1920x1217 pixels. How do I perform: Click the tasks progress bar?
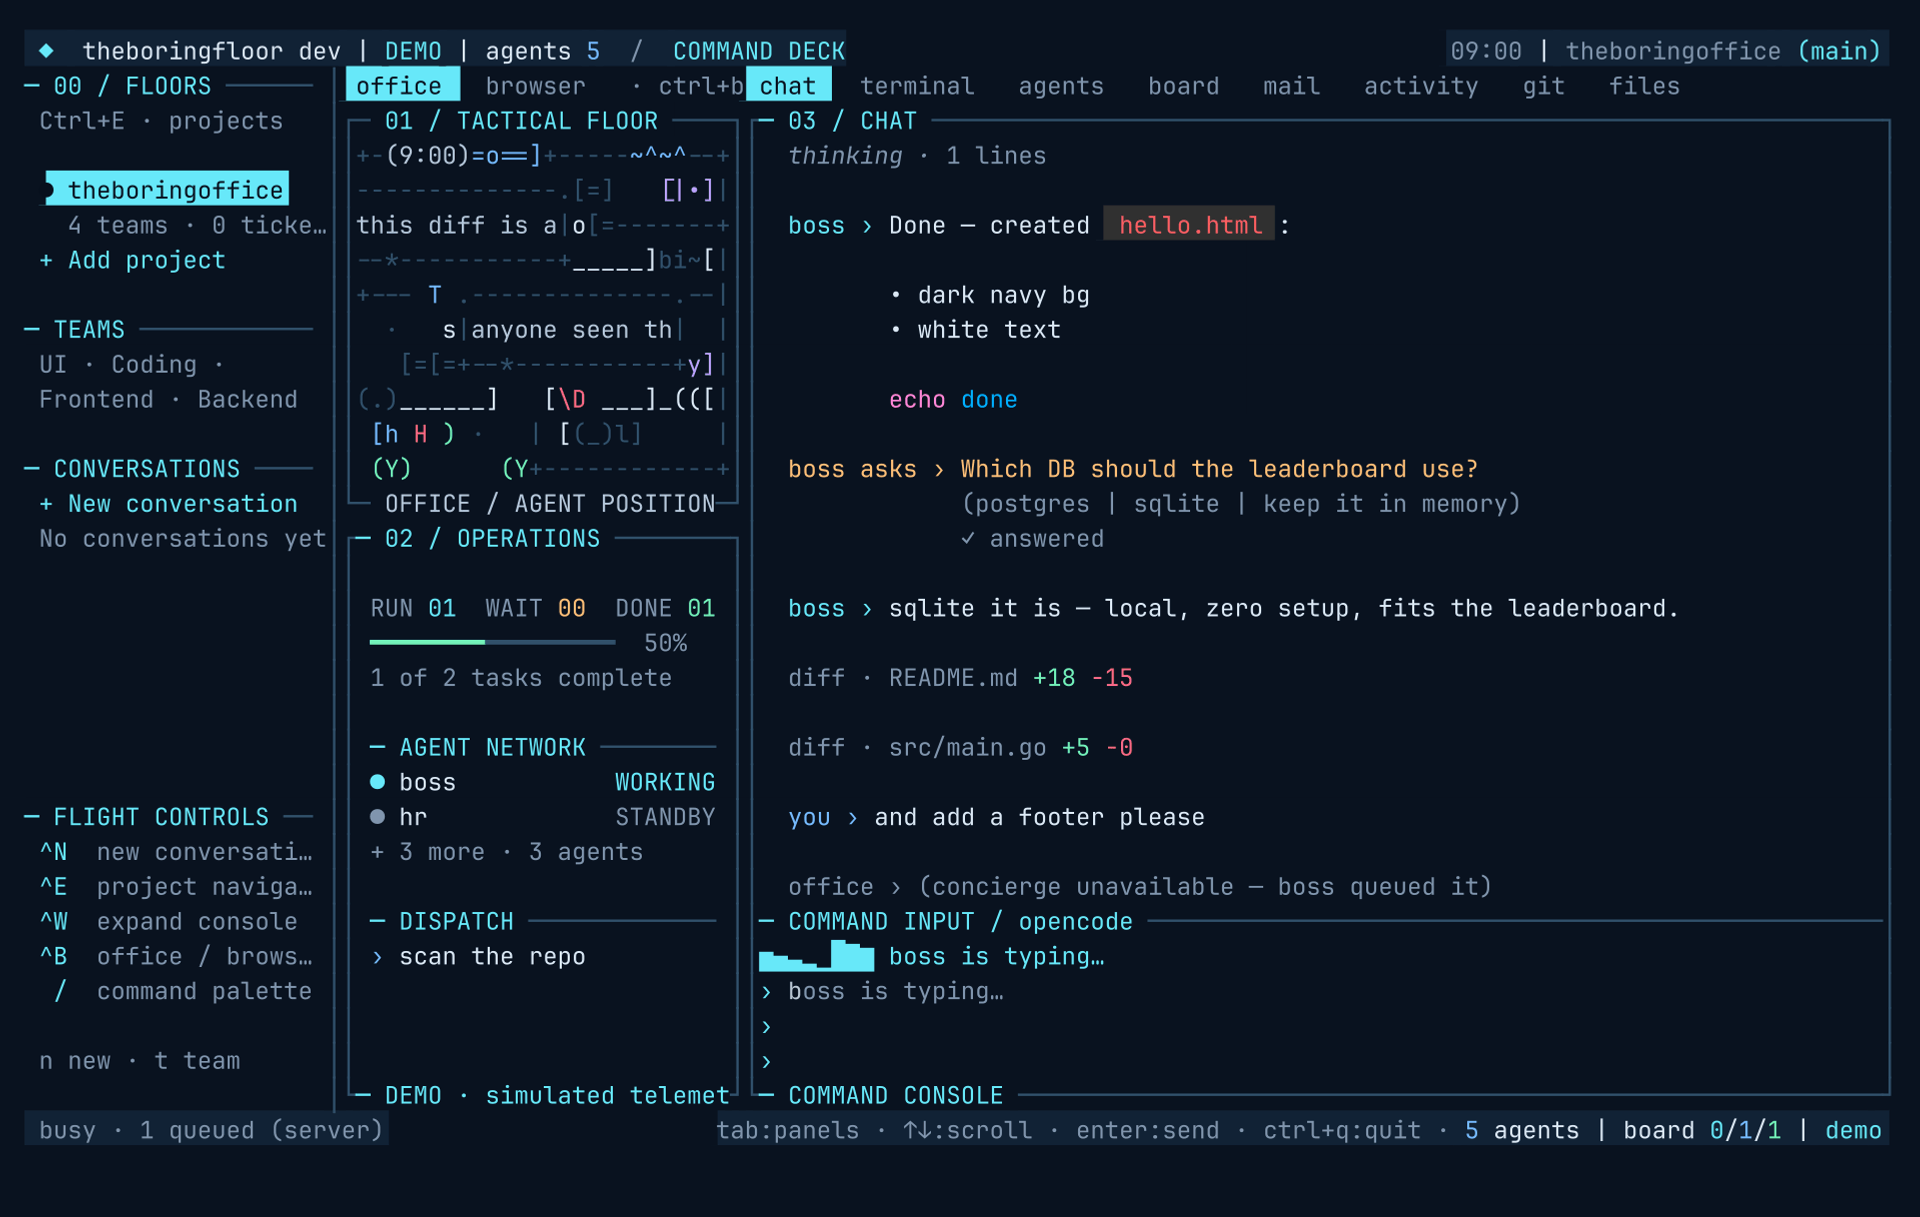click(x=492, y=642)
